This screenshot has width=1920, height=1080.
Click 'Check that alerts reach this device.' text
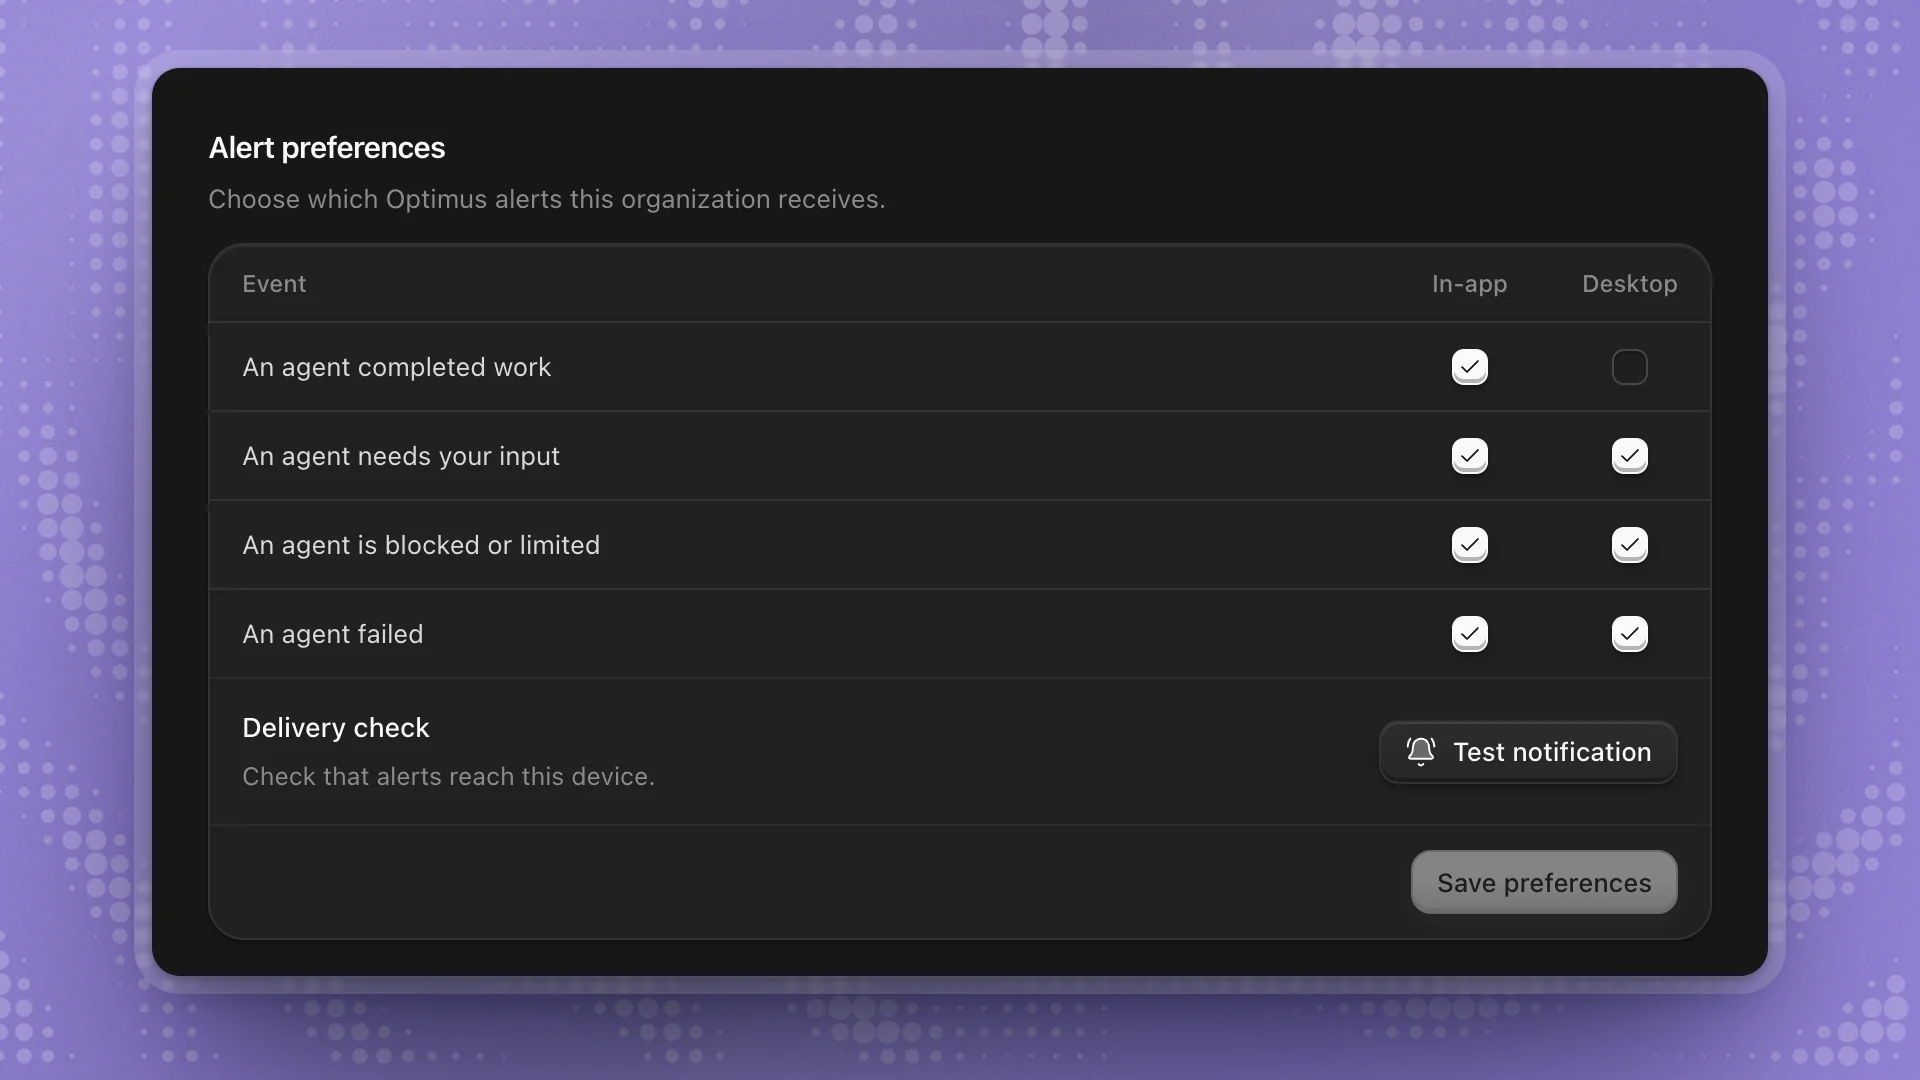pos(448,777)
